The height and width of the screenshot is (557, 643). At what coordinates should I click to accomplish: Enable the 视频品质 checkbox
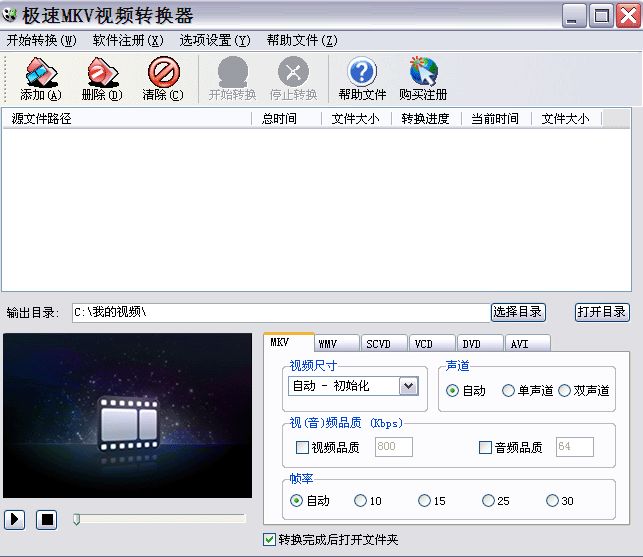tap(302, 447)
